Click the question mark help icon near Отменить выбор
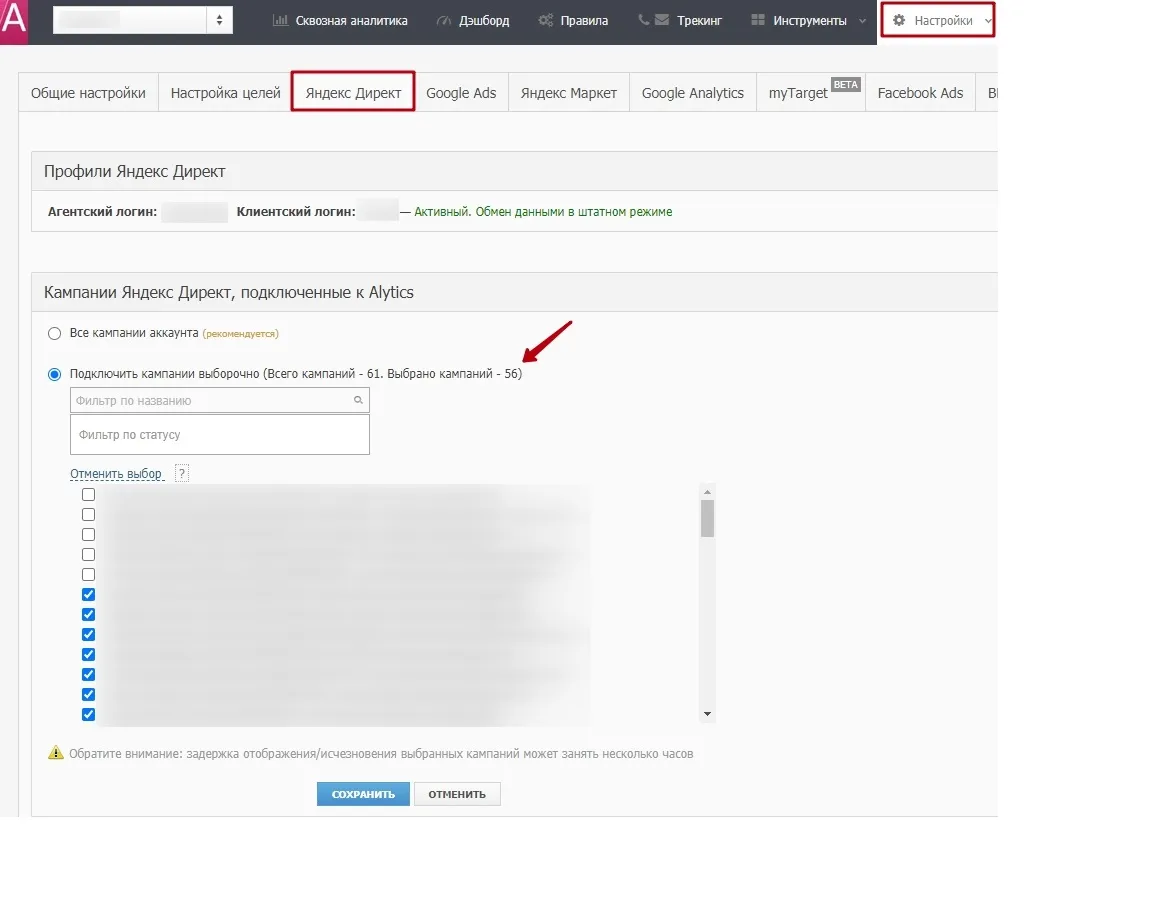Image resolution: width=1152 pixels, height=912 pixels. pyautogui.click(x=182, y=473)
